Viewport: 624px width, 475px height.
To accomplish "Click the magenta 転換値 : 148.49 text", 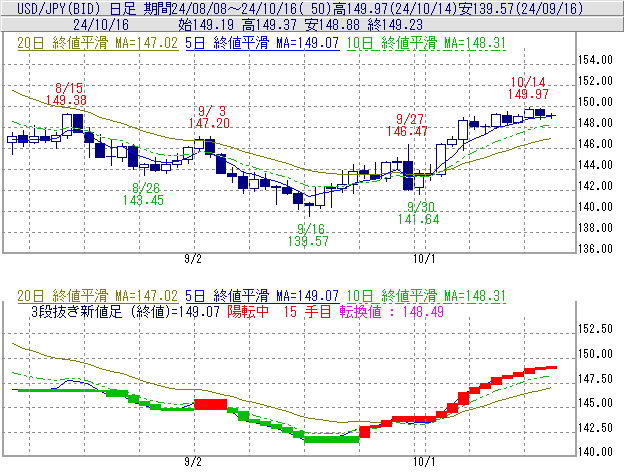I will 392,311.
